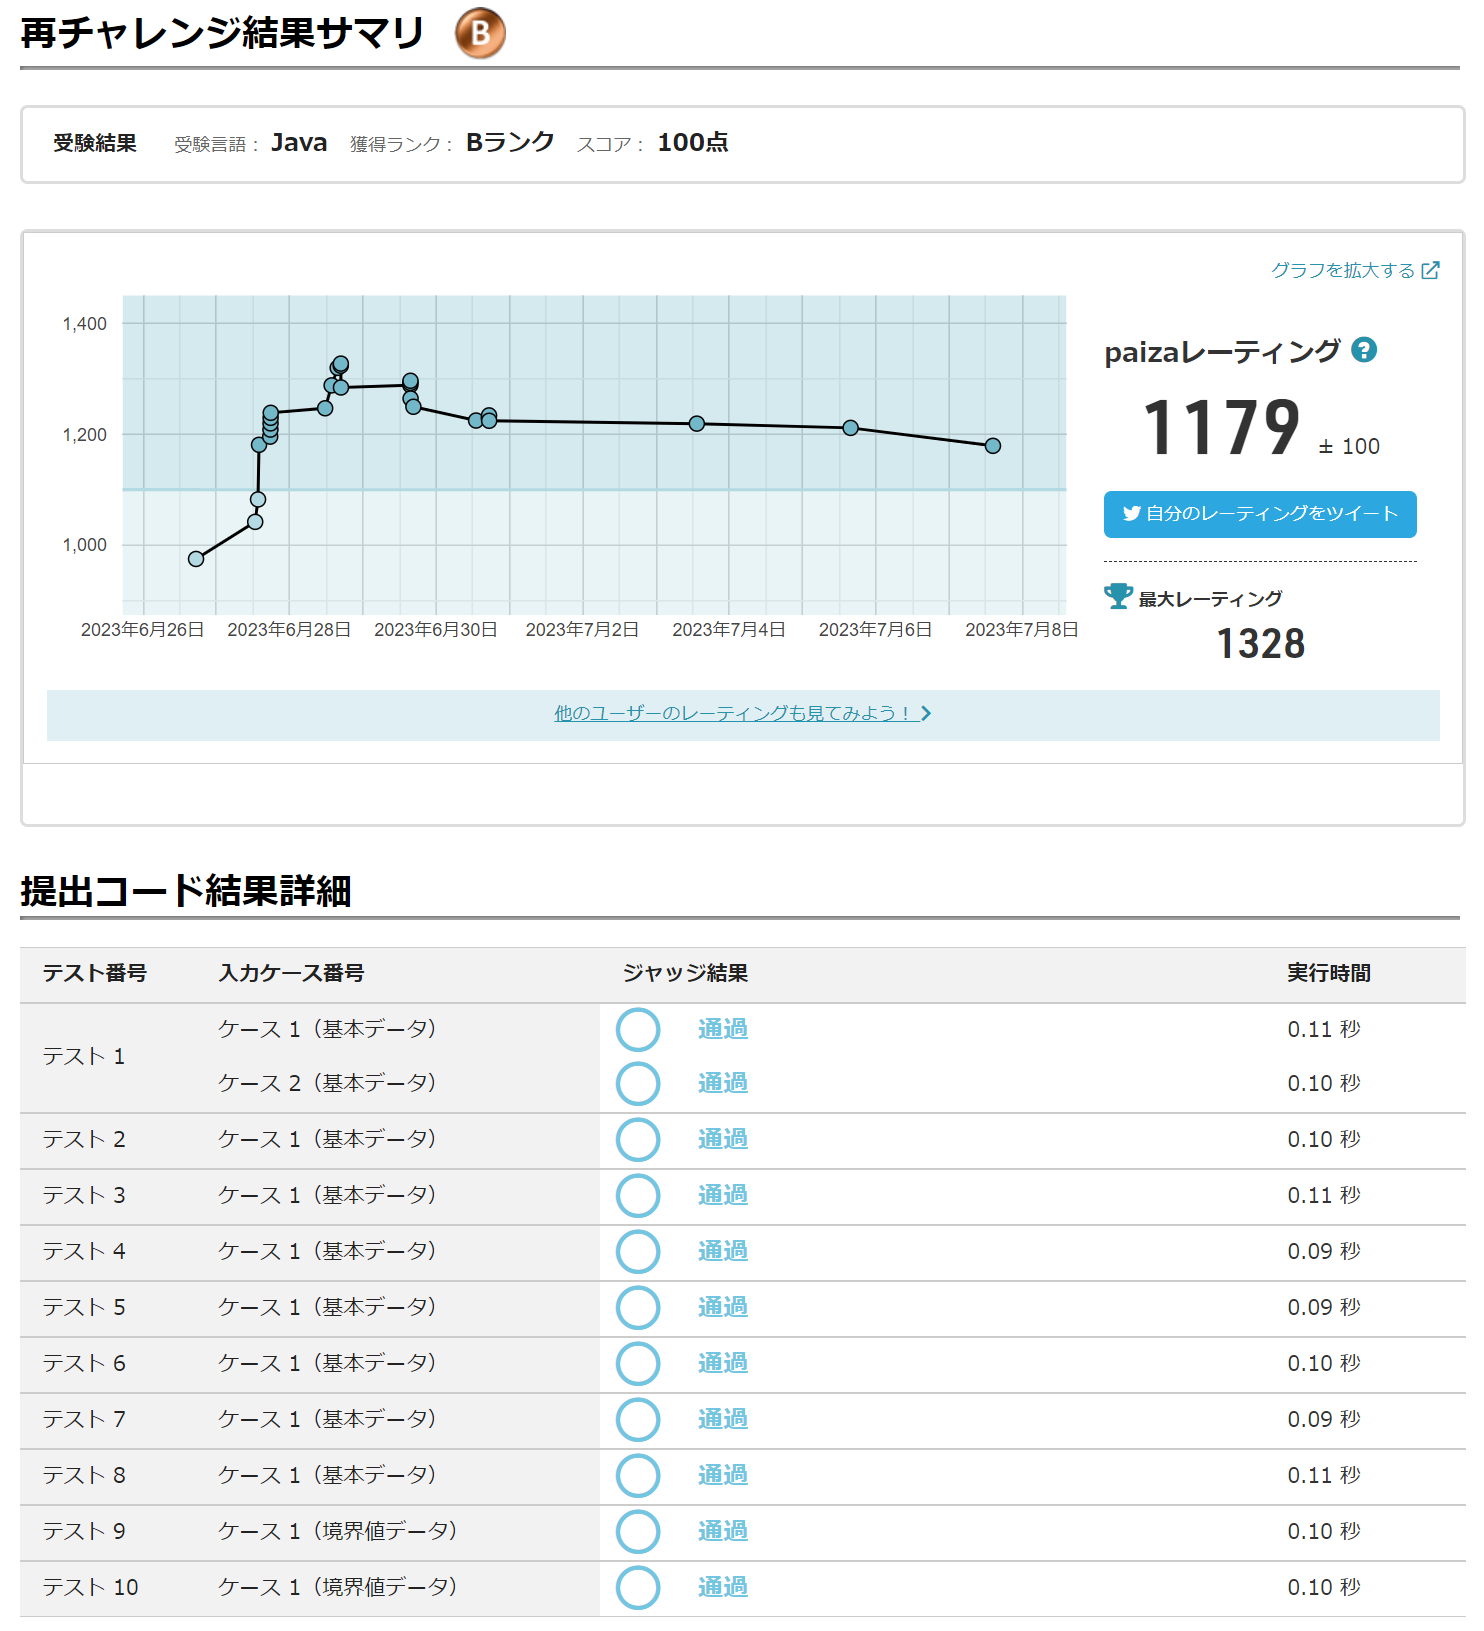Select the first, lowest rating point on the graph
Image resolution: width=1484 pixels, height=1631 pixels.
point(196,559)
